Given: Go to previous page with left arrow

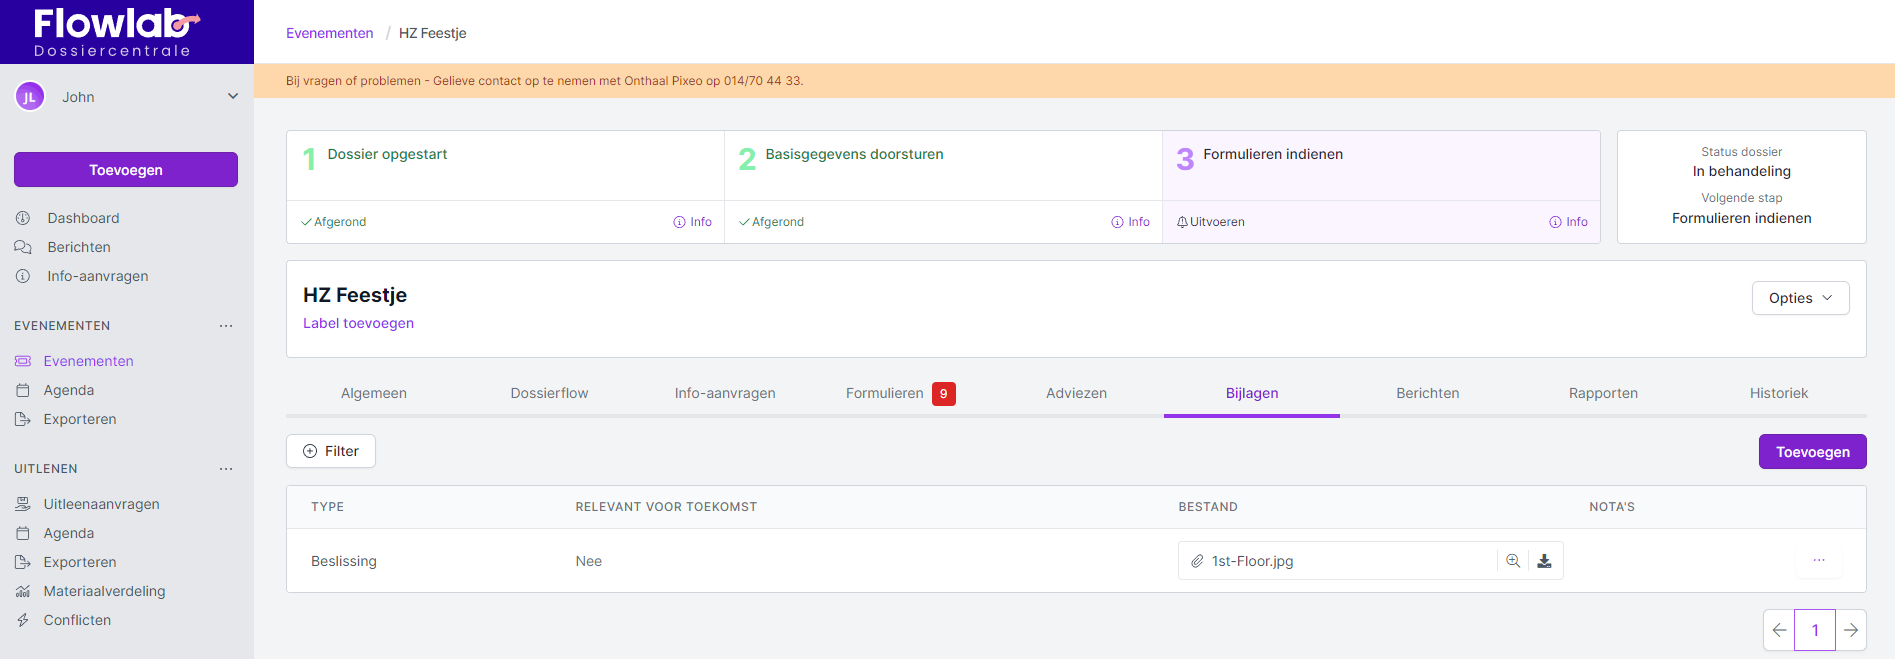Looking at the screenshot, I should [1779, 630].
